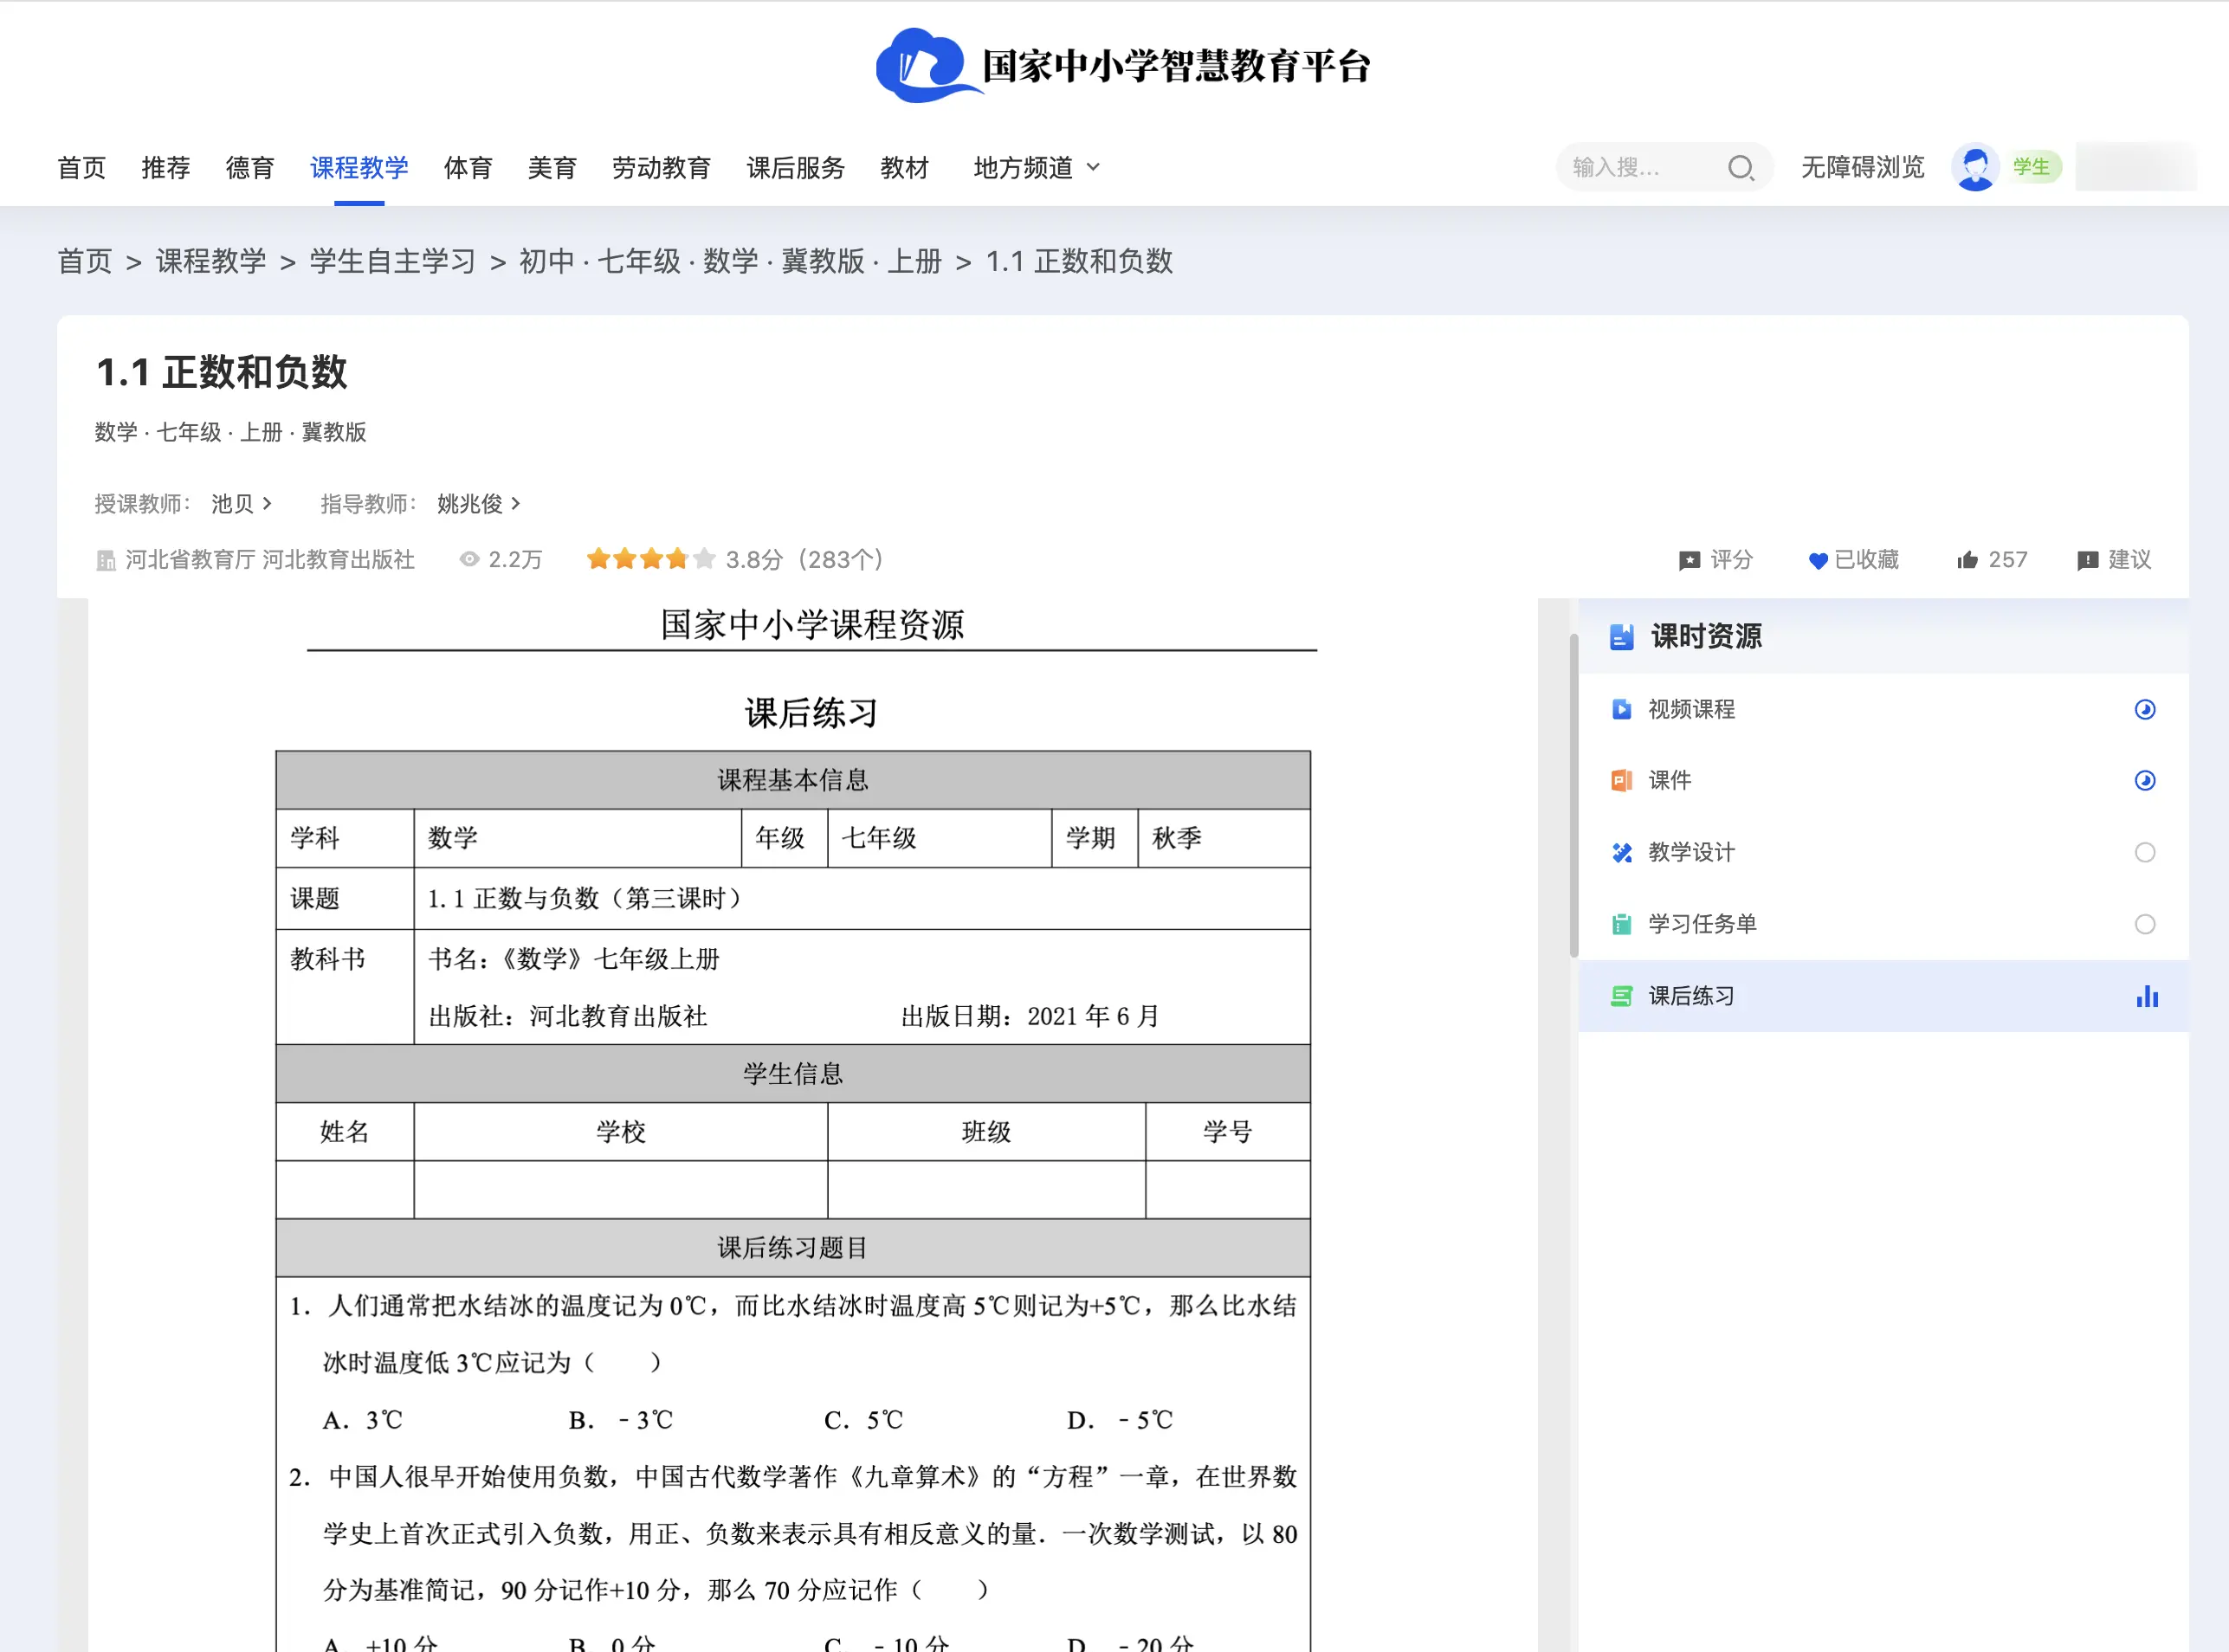This screenshot has width=2229, height=1652.
Task: Open the 教材 nav item
Action: (x=904, y=167)
